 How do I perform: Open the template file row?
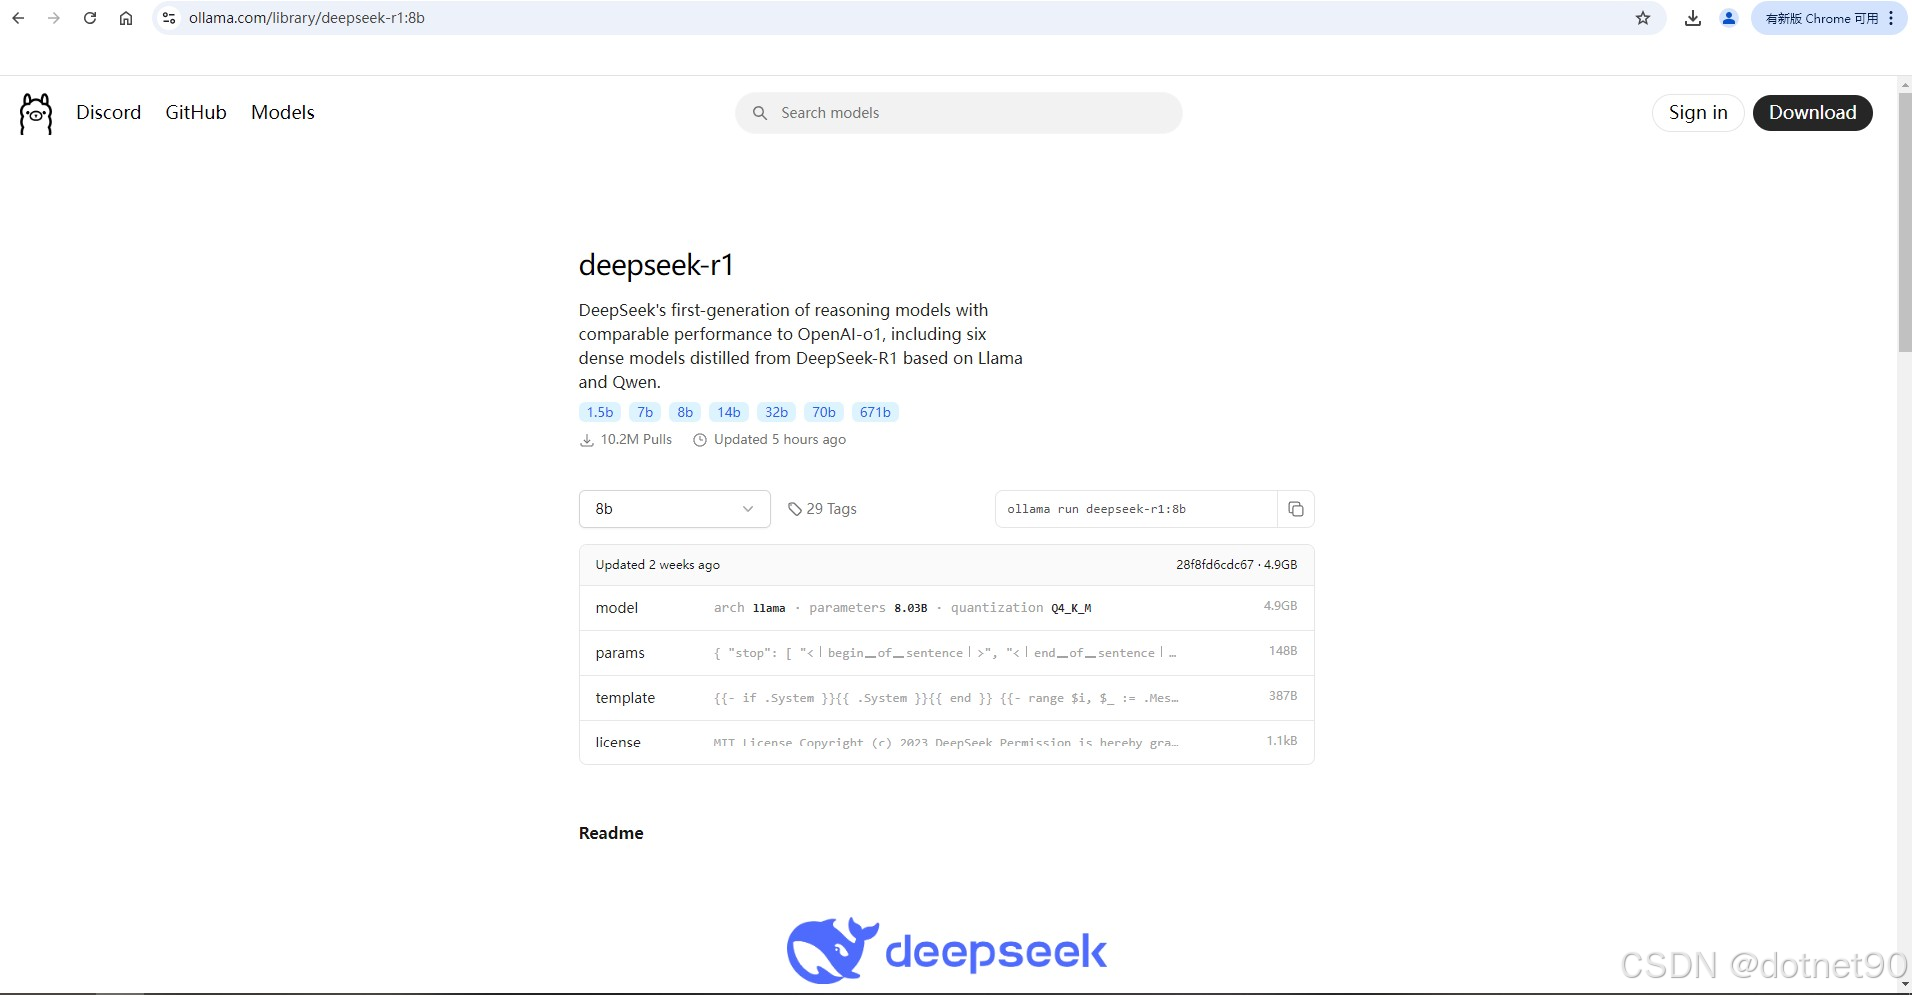coord(946,698)
